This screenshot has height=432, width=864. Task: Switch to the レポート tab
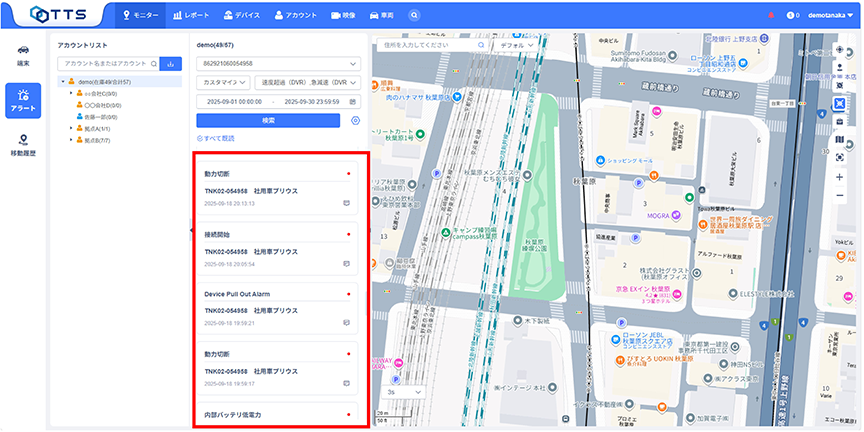tap(191, 15)
